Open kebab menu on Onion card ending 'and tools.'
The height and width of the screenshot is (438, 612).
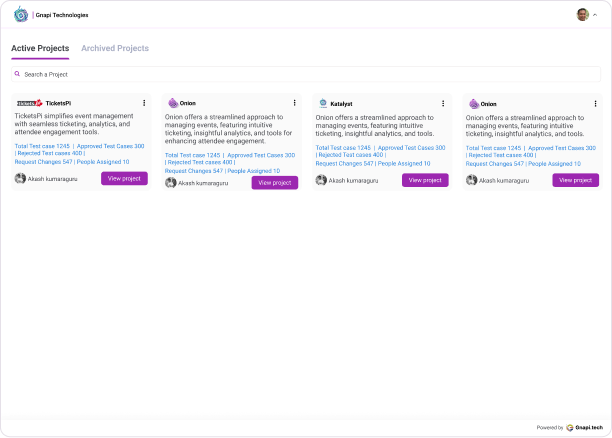595,103
